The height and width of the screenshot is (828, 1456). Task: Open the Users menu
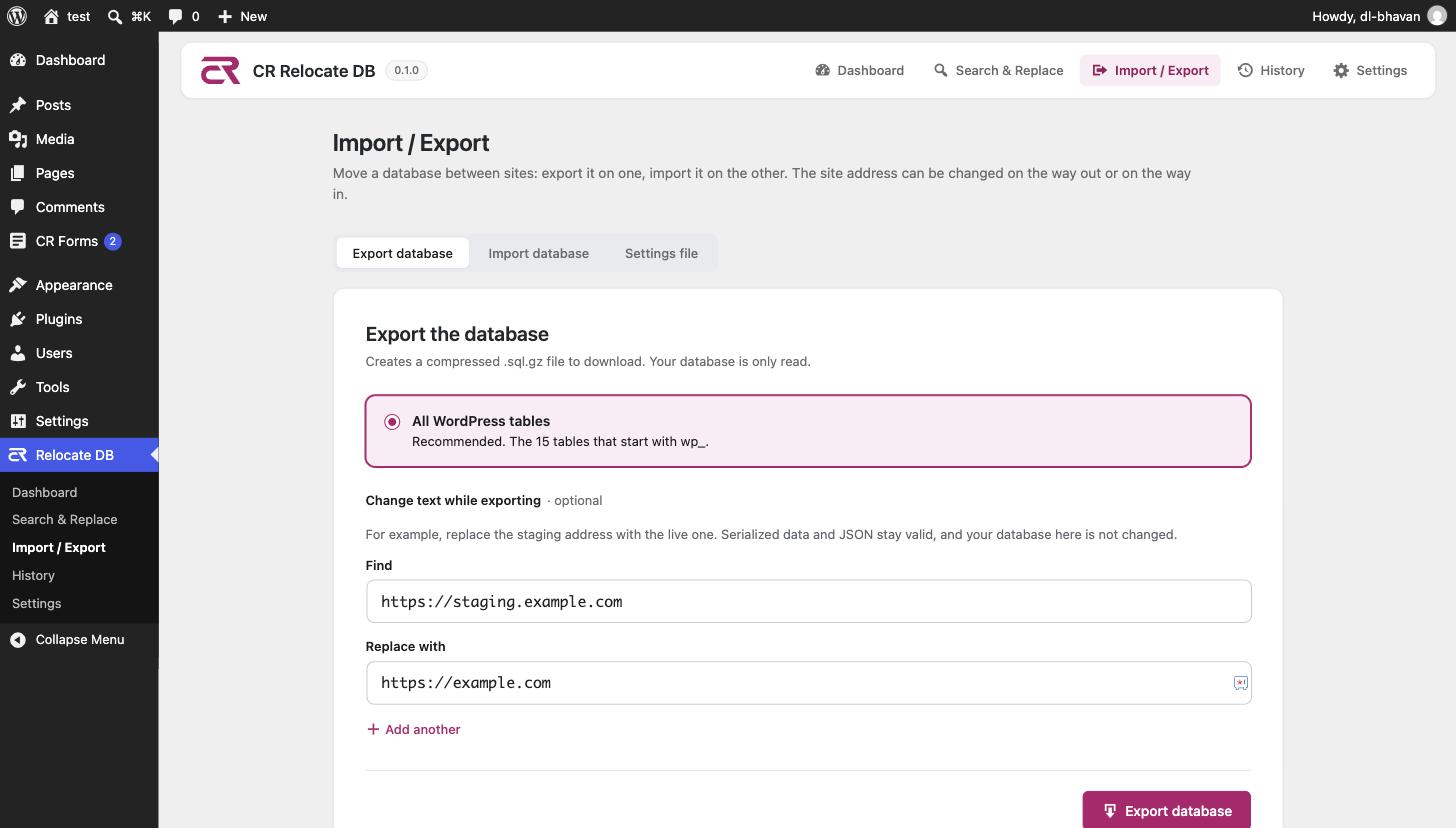click(79, 353)
